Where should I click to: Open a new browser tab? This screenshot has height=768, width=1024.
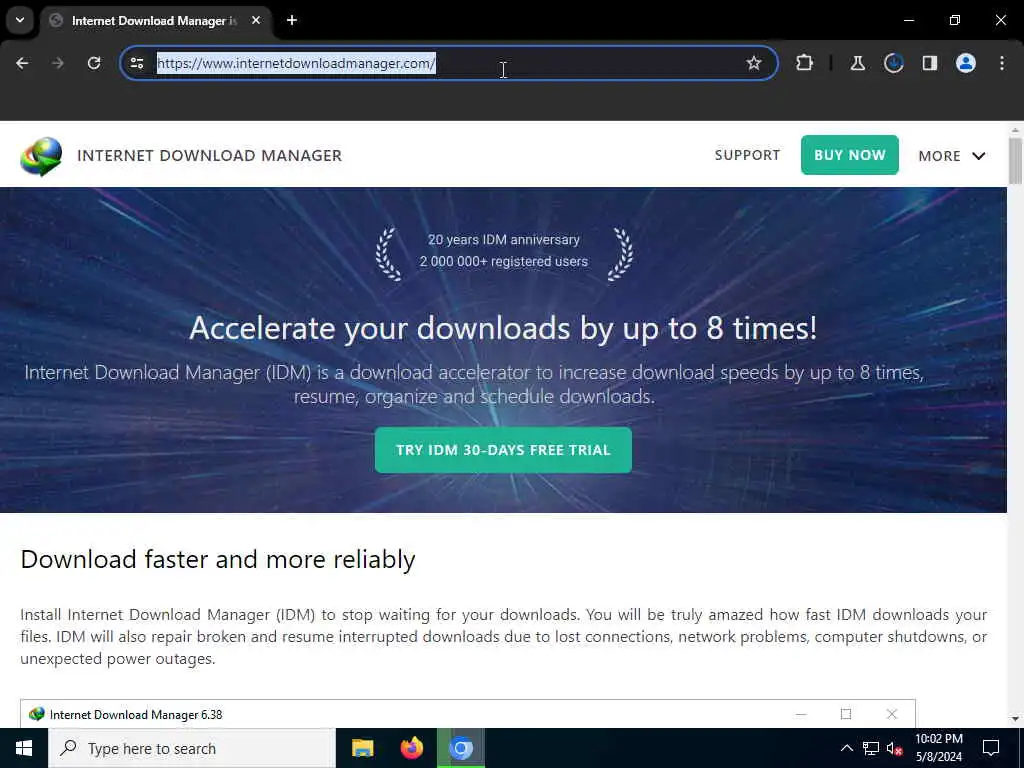coord(292,20)
